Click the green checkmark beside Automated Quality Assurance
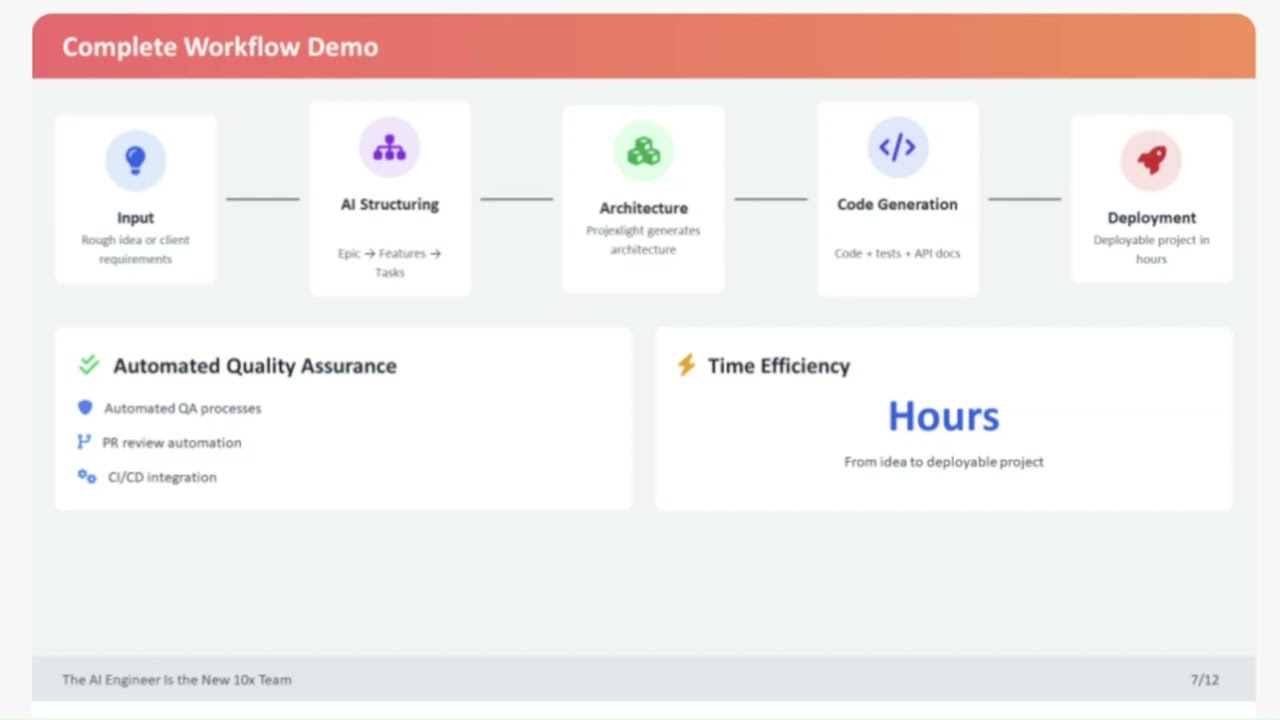 click(x=89, y=365)
